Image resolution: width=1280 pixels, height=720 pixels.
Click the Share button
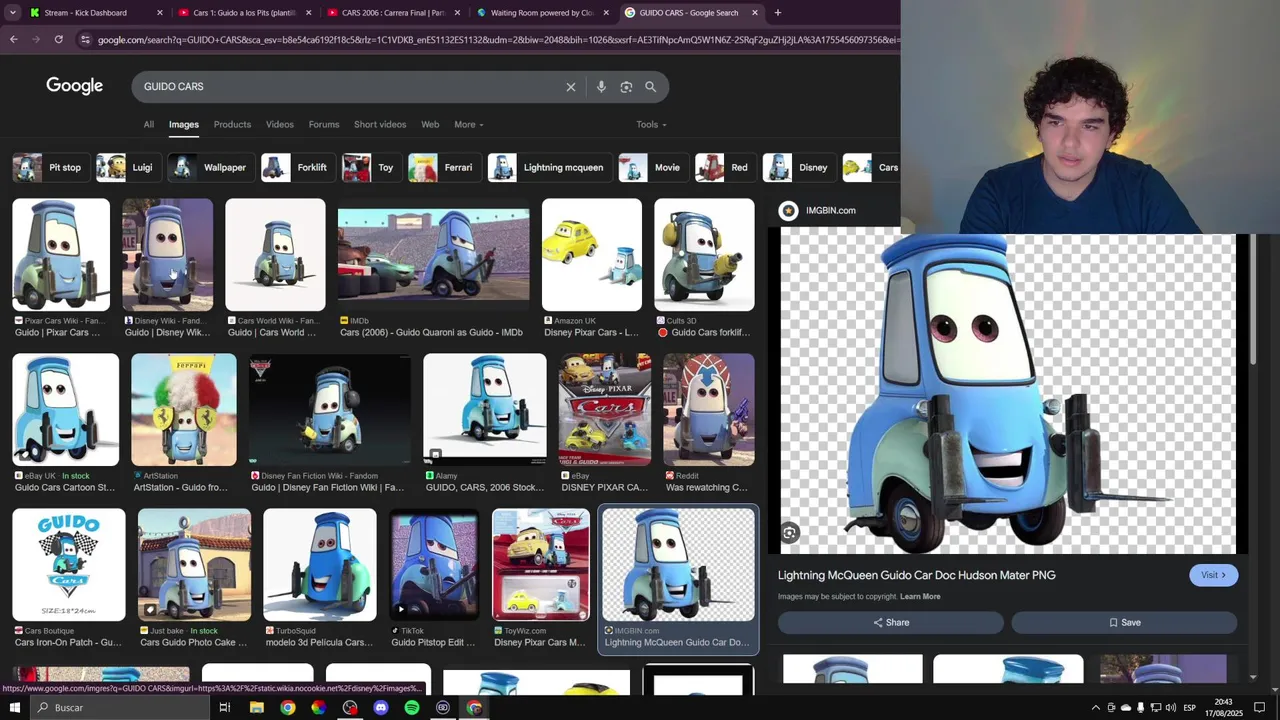point(890,623)
